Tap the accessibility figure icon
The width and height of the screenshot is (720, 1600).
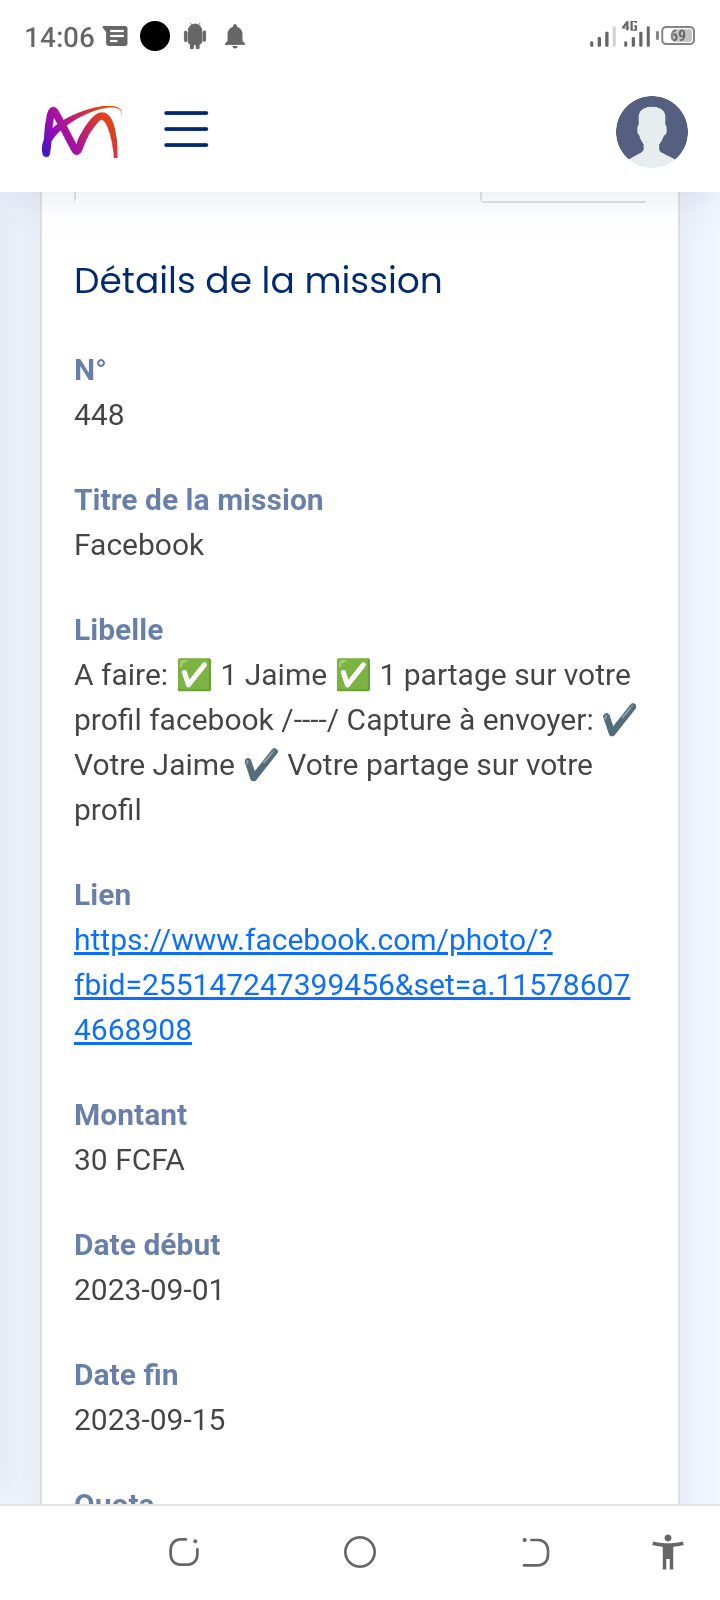click(667, 1552)
